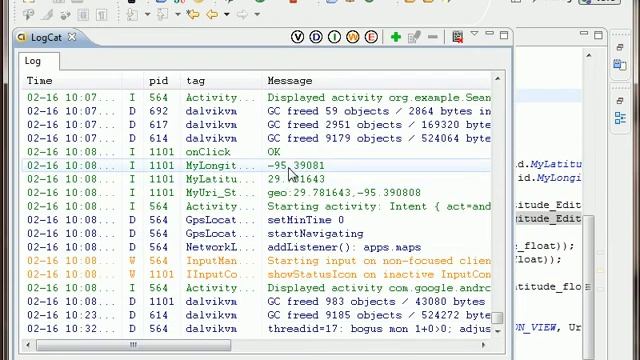Select 'GC freed 2951 objects' log row
The image size is (640, 360).
coord(256,124)
